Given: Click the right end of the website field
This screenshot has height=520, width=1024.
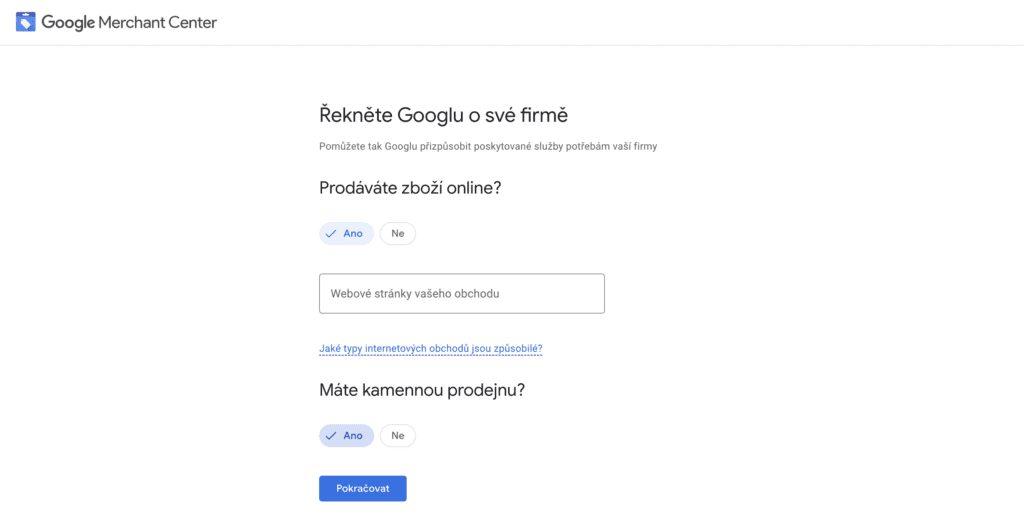Looking at the screenshot, I should (x=590, y=294).
